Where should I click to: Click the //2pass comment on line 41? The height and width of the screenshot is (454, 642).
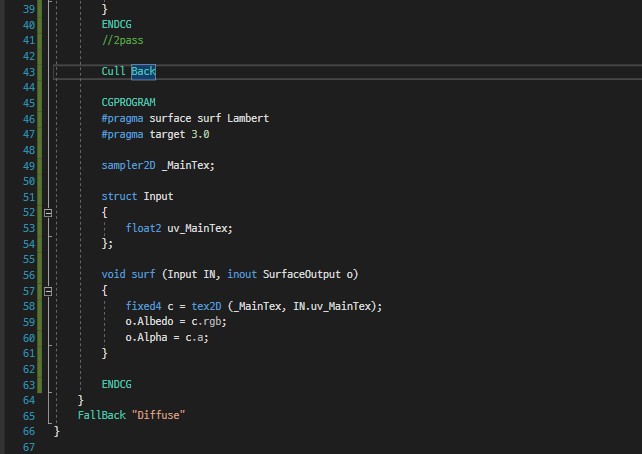(x=122, y=41)
